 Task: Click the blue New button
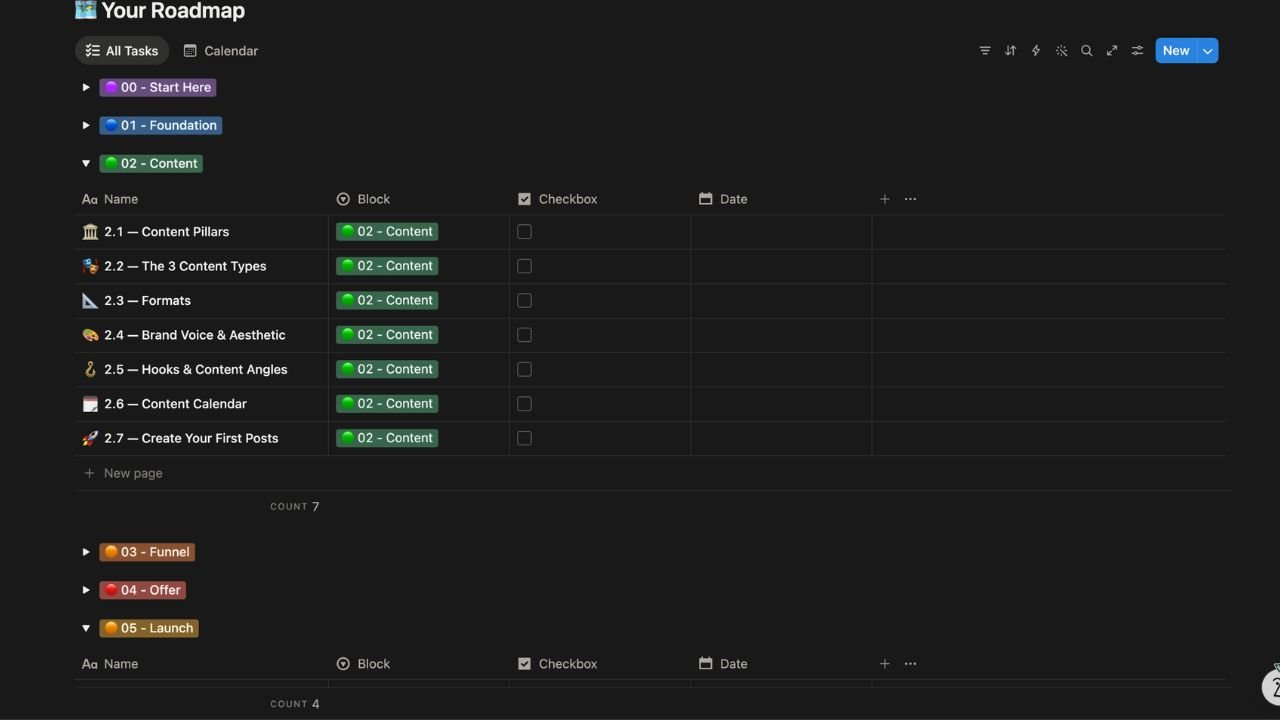point(1175,50)
